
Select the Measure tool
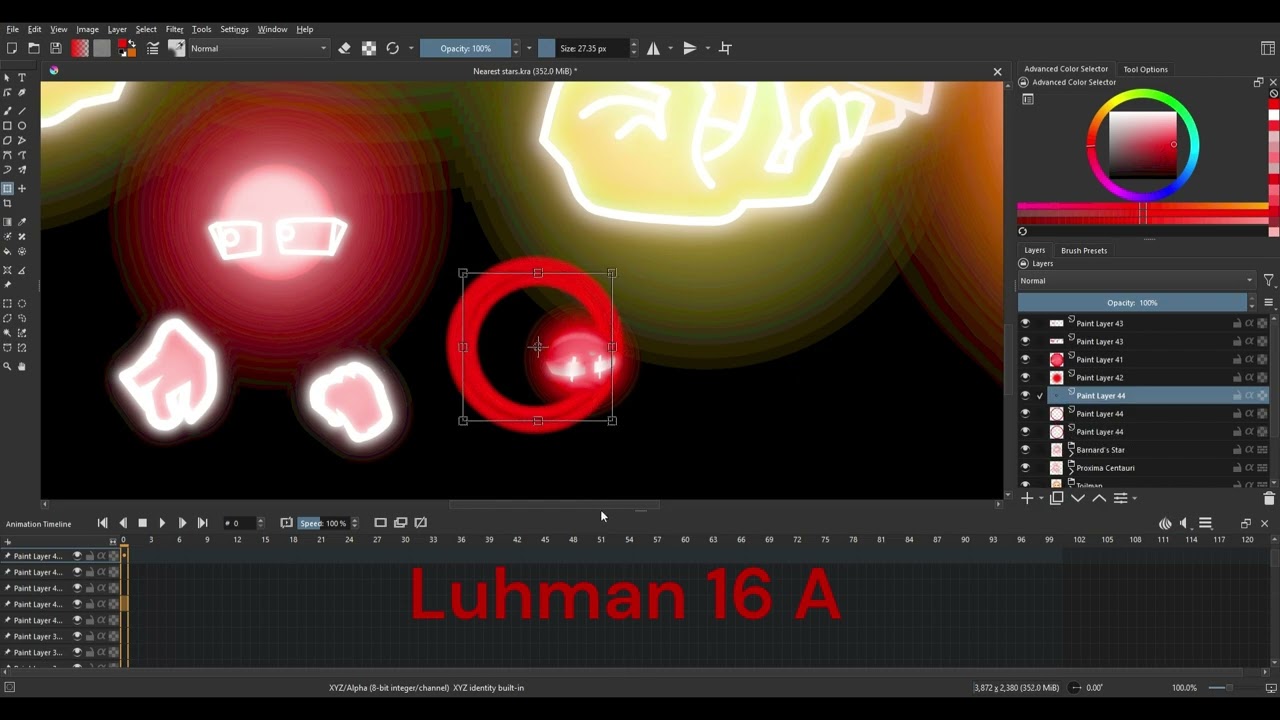[22, 270]
